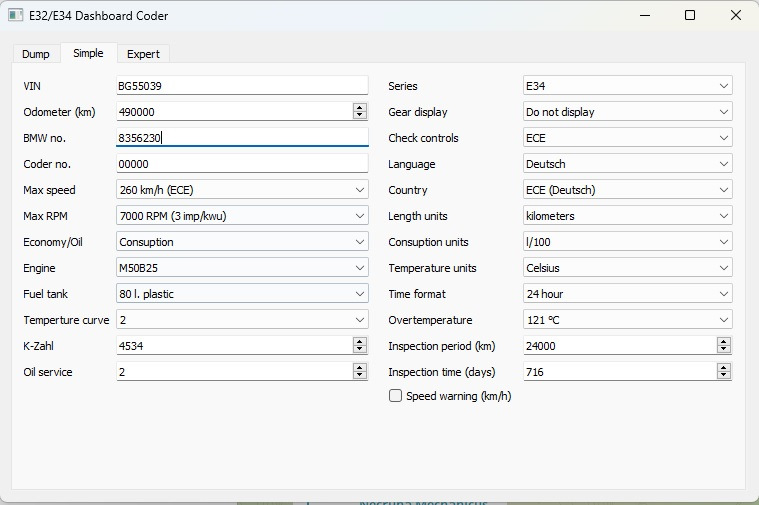Select the Simple tab
The width and height of the screenshot is (759, 505).
click(x=88, y=53)
